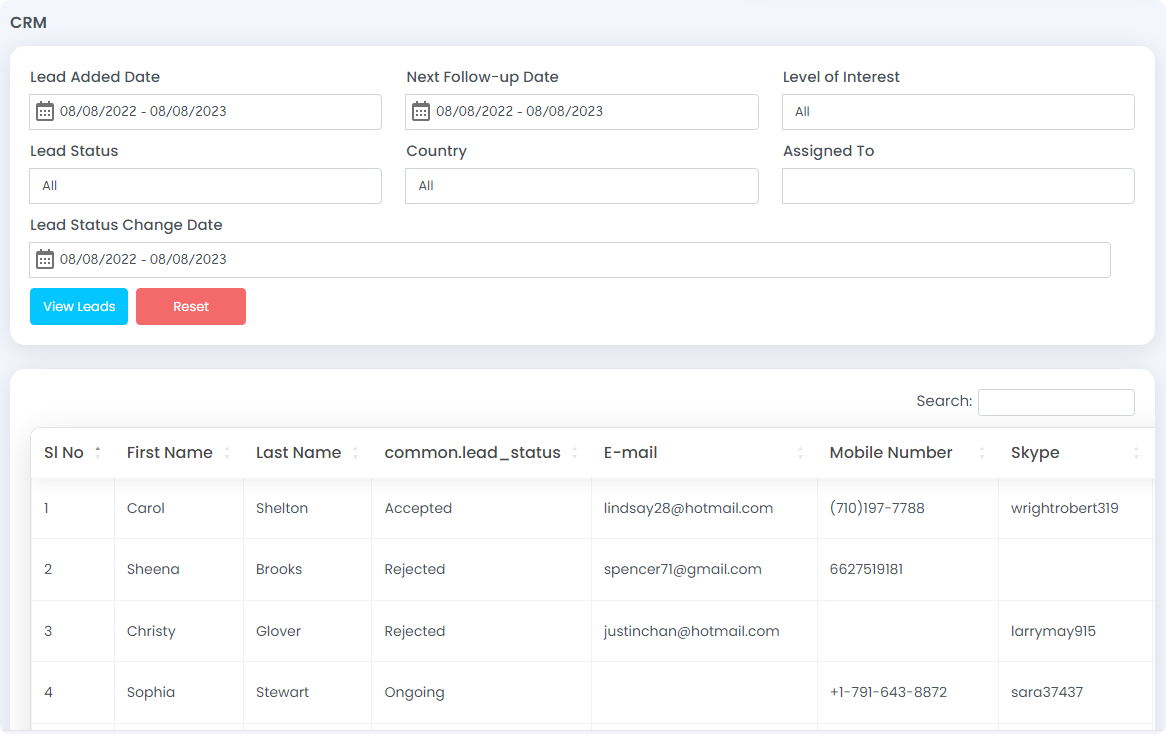The width and height of the screenshot is (1166, 734).
Task: Select last name cell Shelton
Action: pos(282,508)
